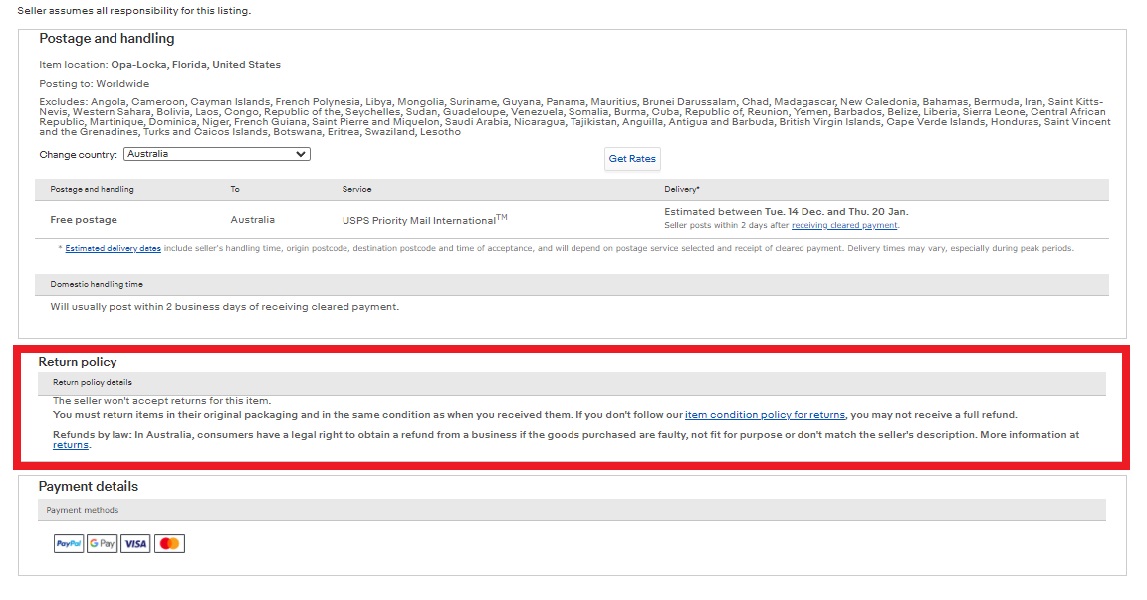1147x600 pixels.
Task: Click the Delivery* column header
Action: [682, 190]
